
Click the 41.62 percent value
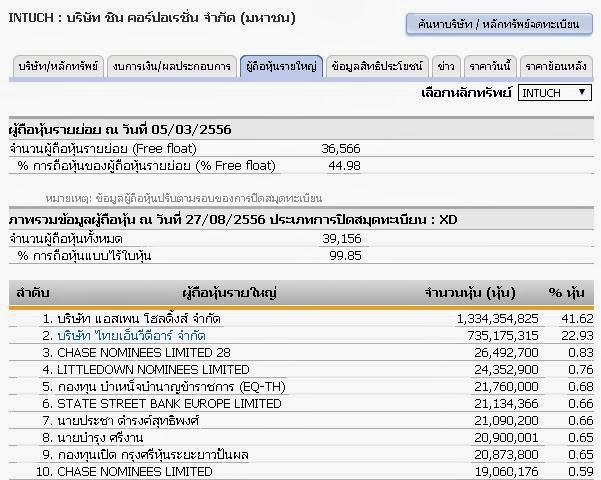point(577,319)
